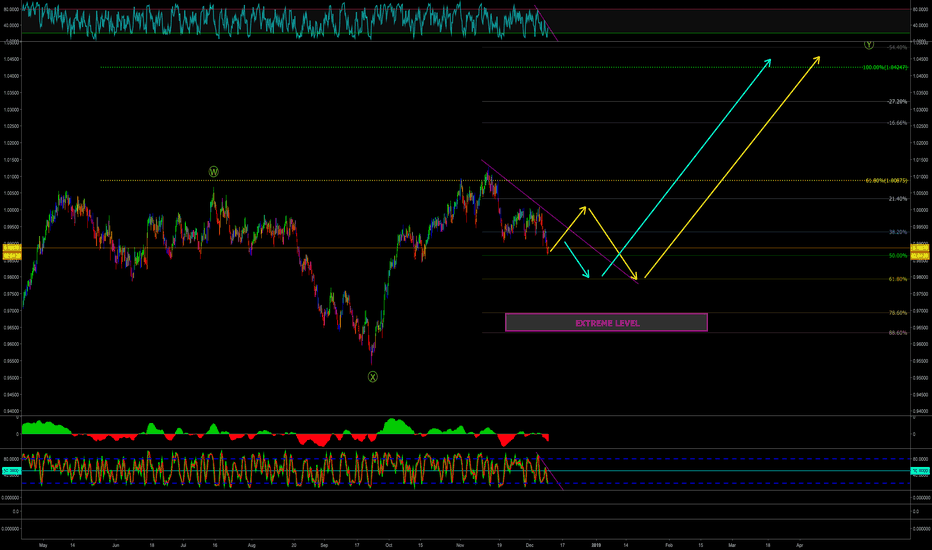
Task: Select the 78.60% retracement label
Action: [898, 312]
